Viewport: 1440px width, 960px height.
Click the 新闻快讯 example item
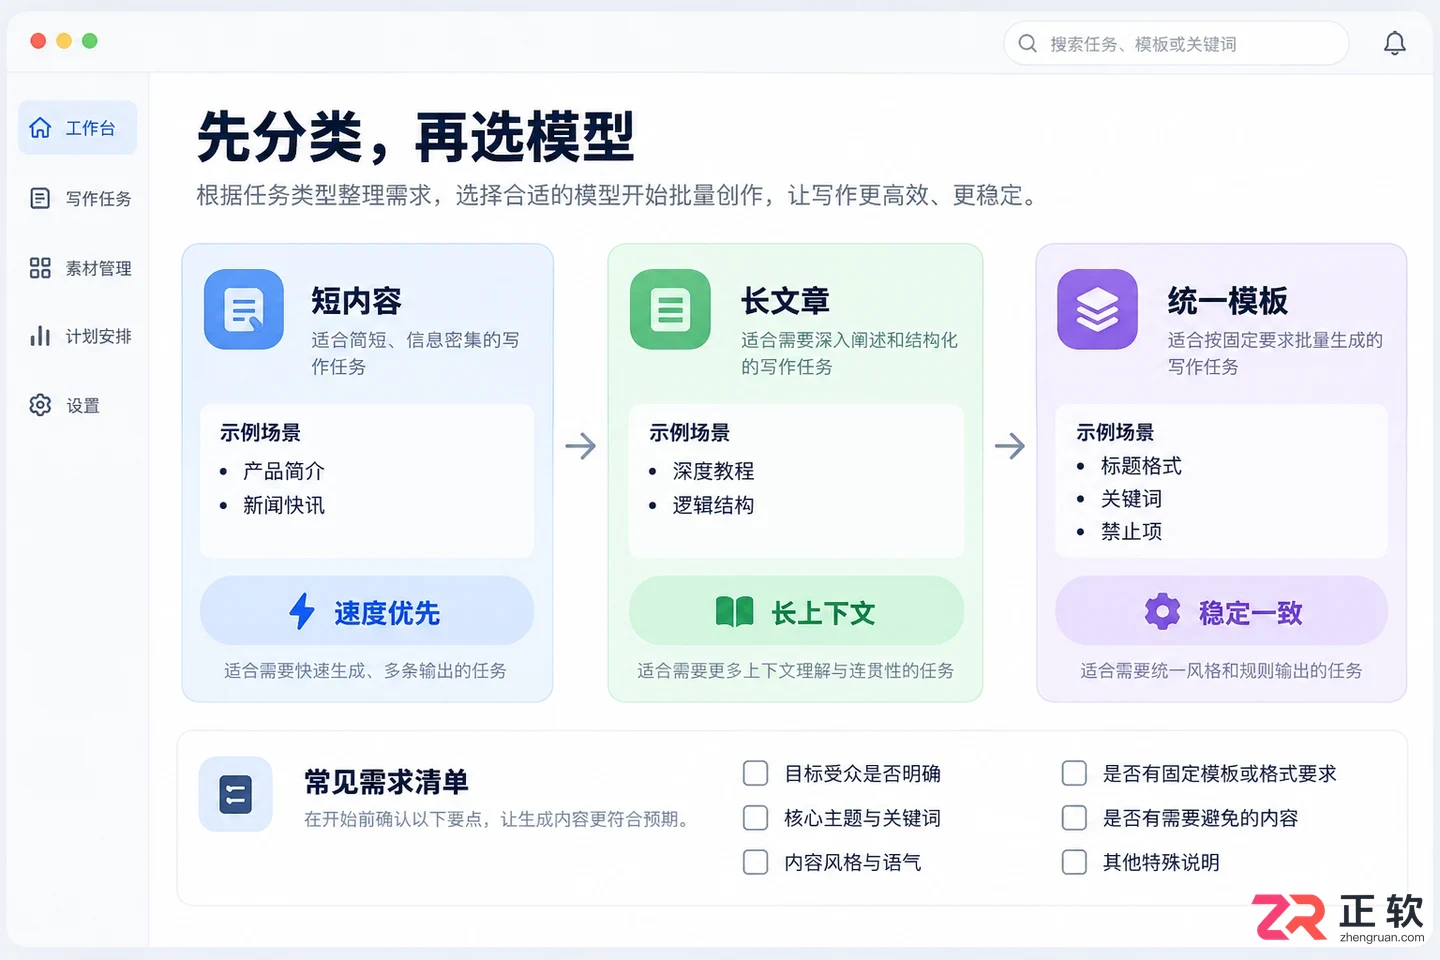tap(284, 505)
